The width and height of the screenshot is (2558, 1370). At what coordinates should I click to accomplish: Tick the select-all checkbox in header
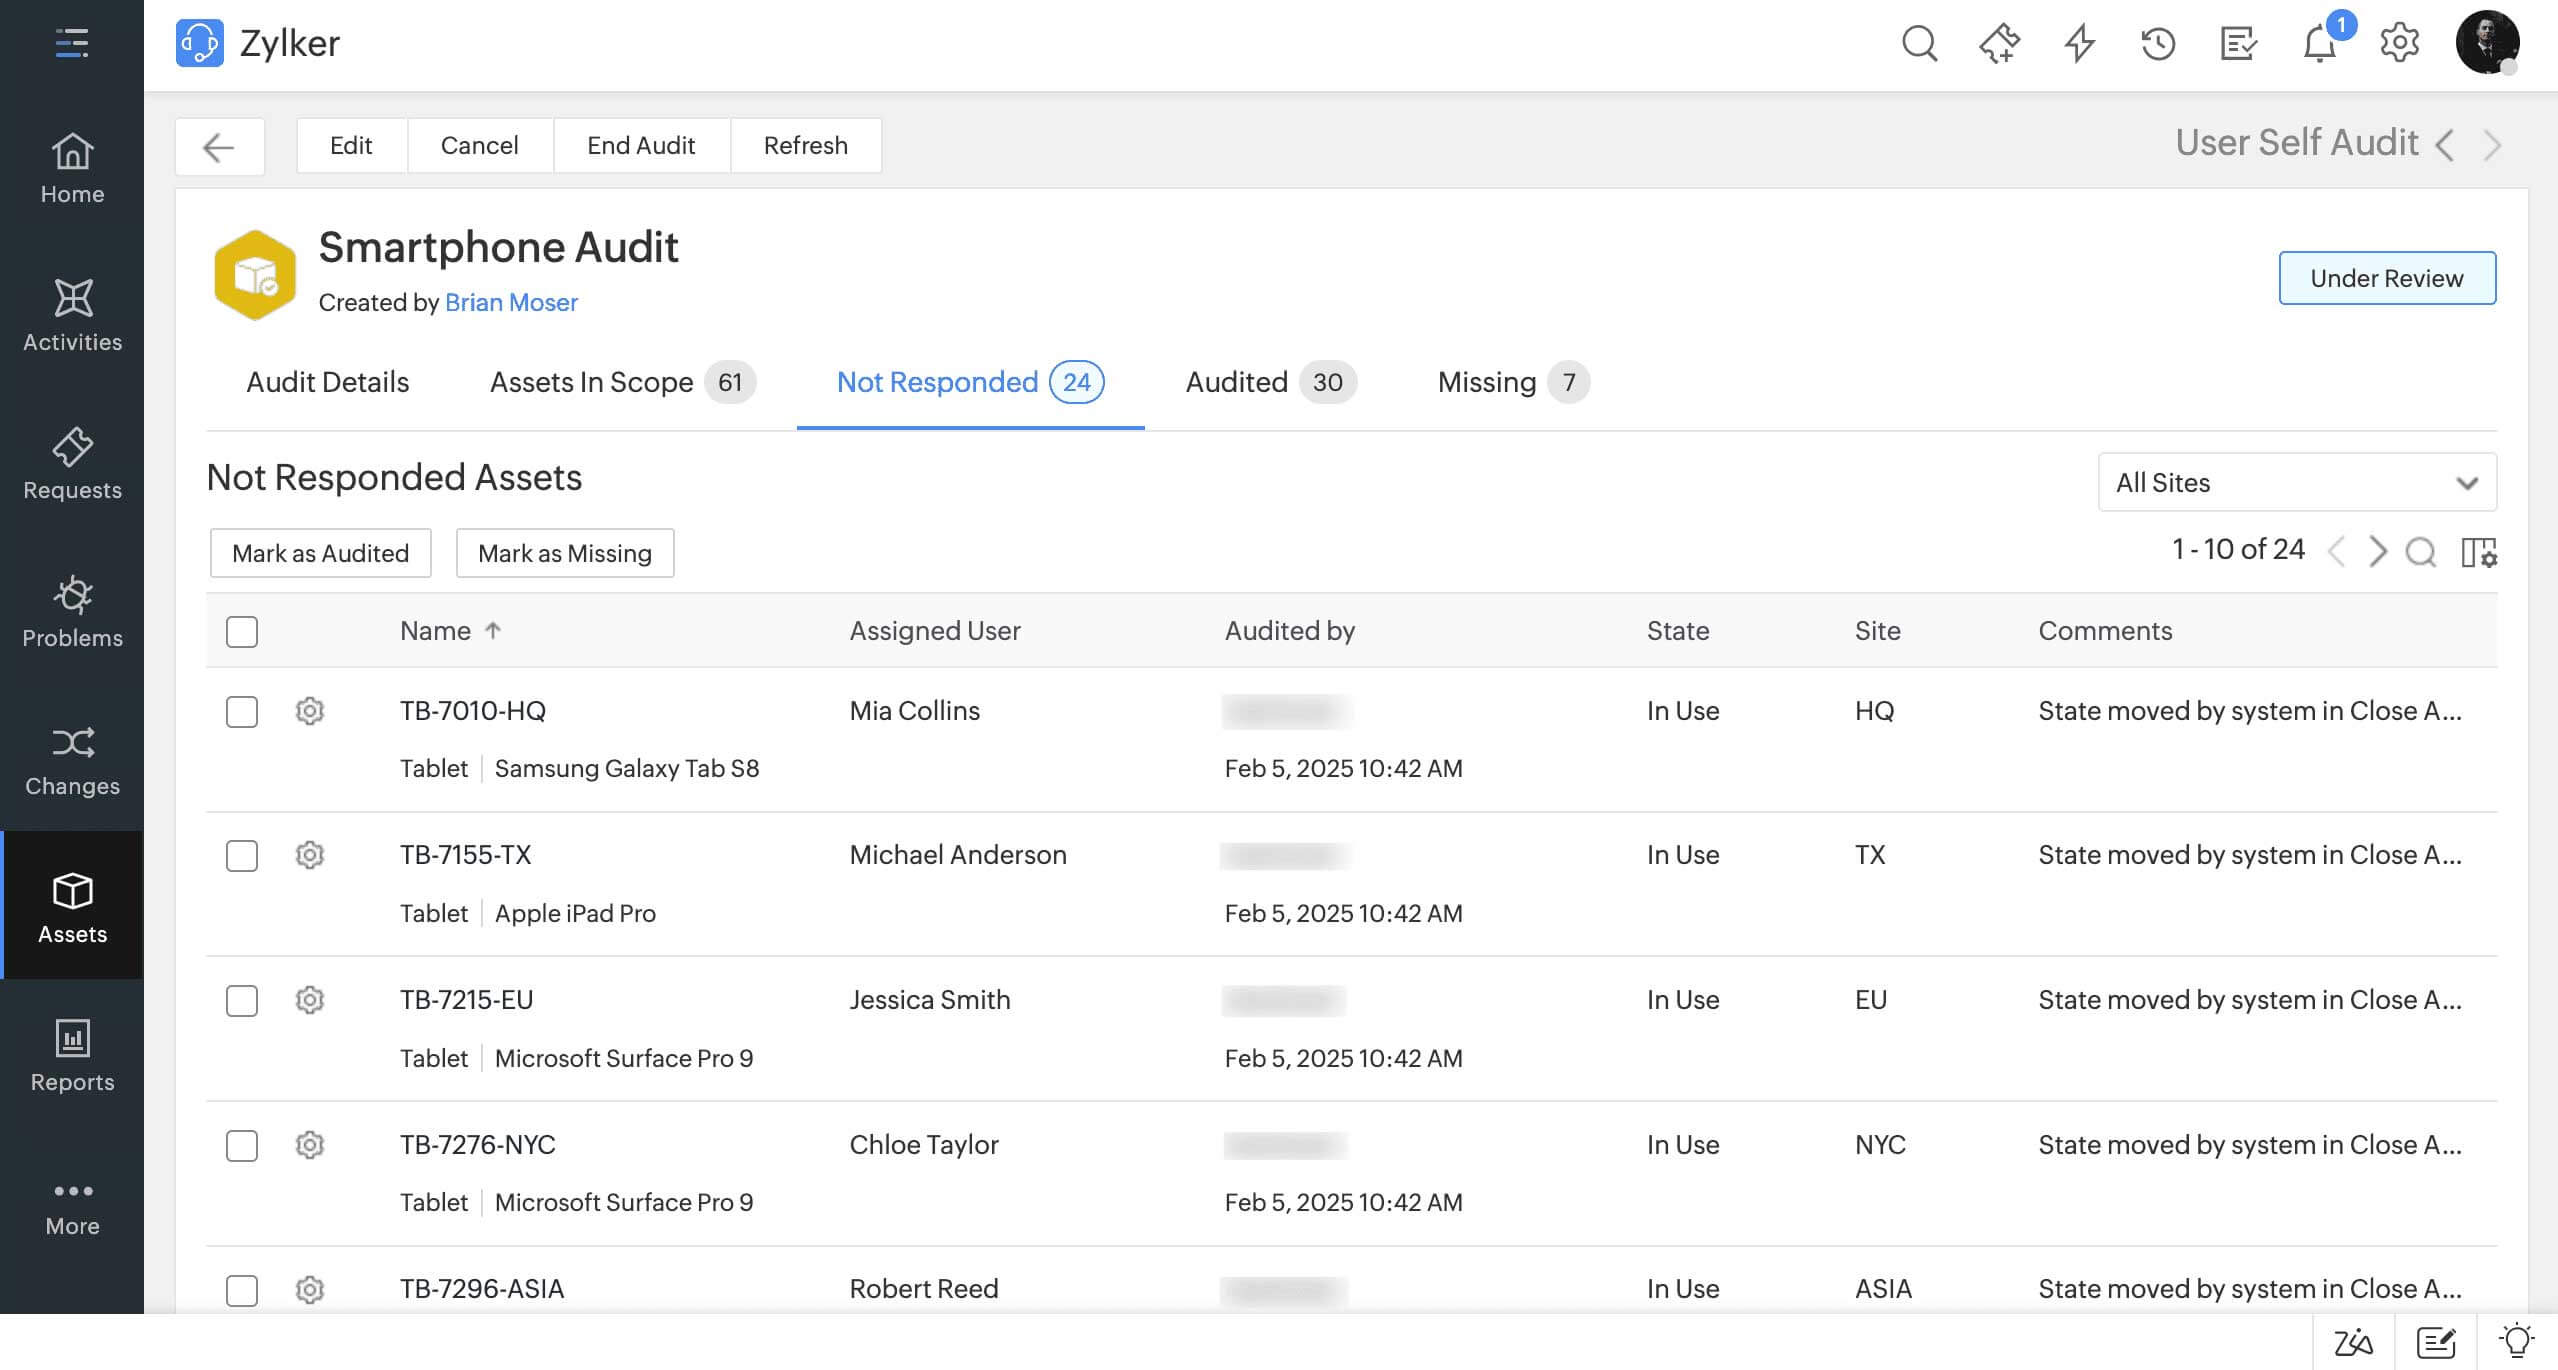(242, 631)
